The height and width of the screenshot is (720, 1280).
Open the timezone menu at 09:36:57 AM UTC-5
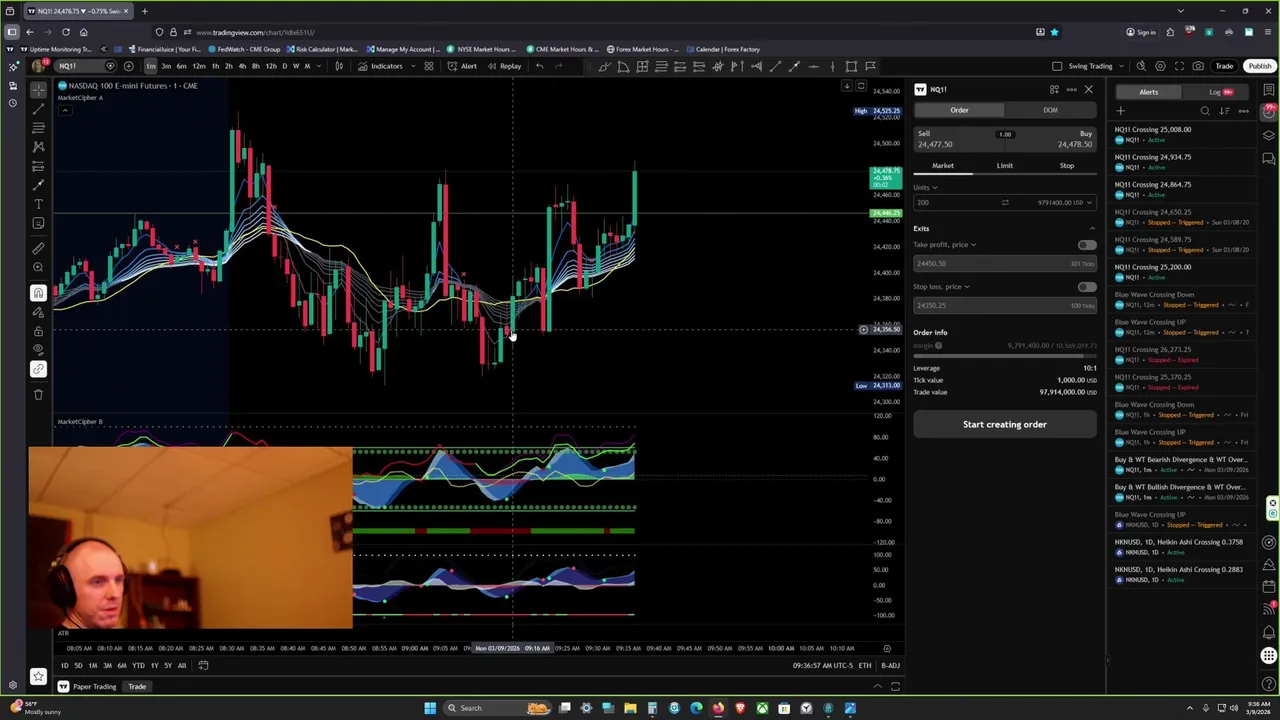tap(823, 665)
